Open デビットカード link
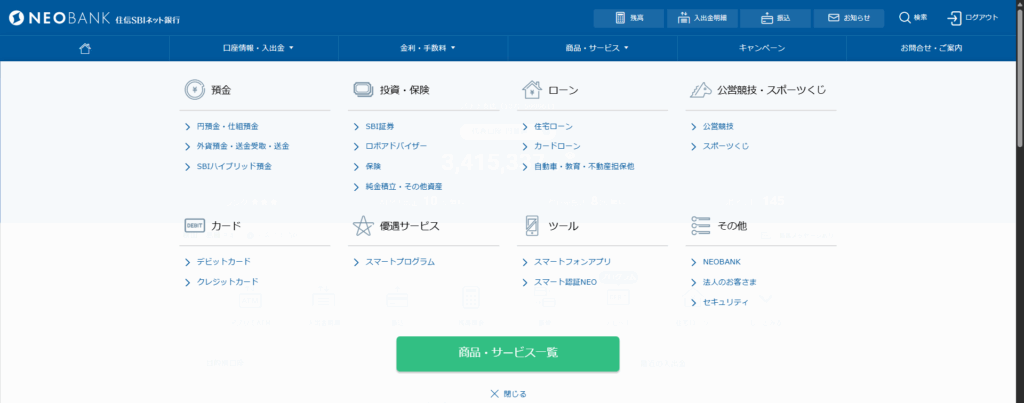The height and width of the screenshot is (403, 1024). tap(223, 262)
